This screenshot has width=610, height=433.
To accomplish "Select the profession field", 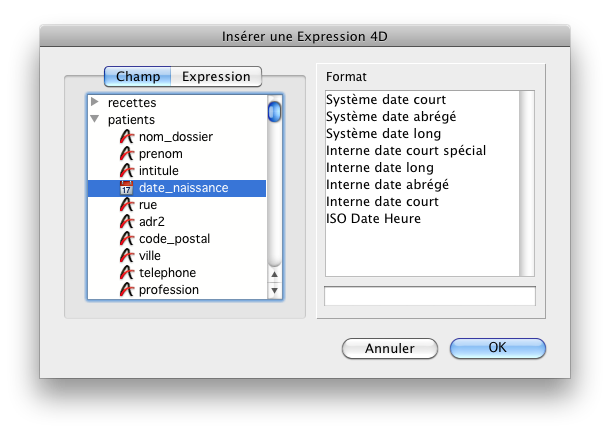I will pyautogui.click(x=177, y=290).
